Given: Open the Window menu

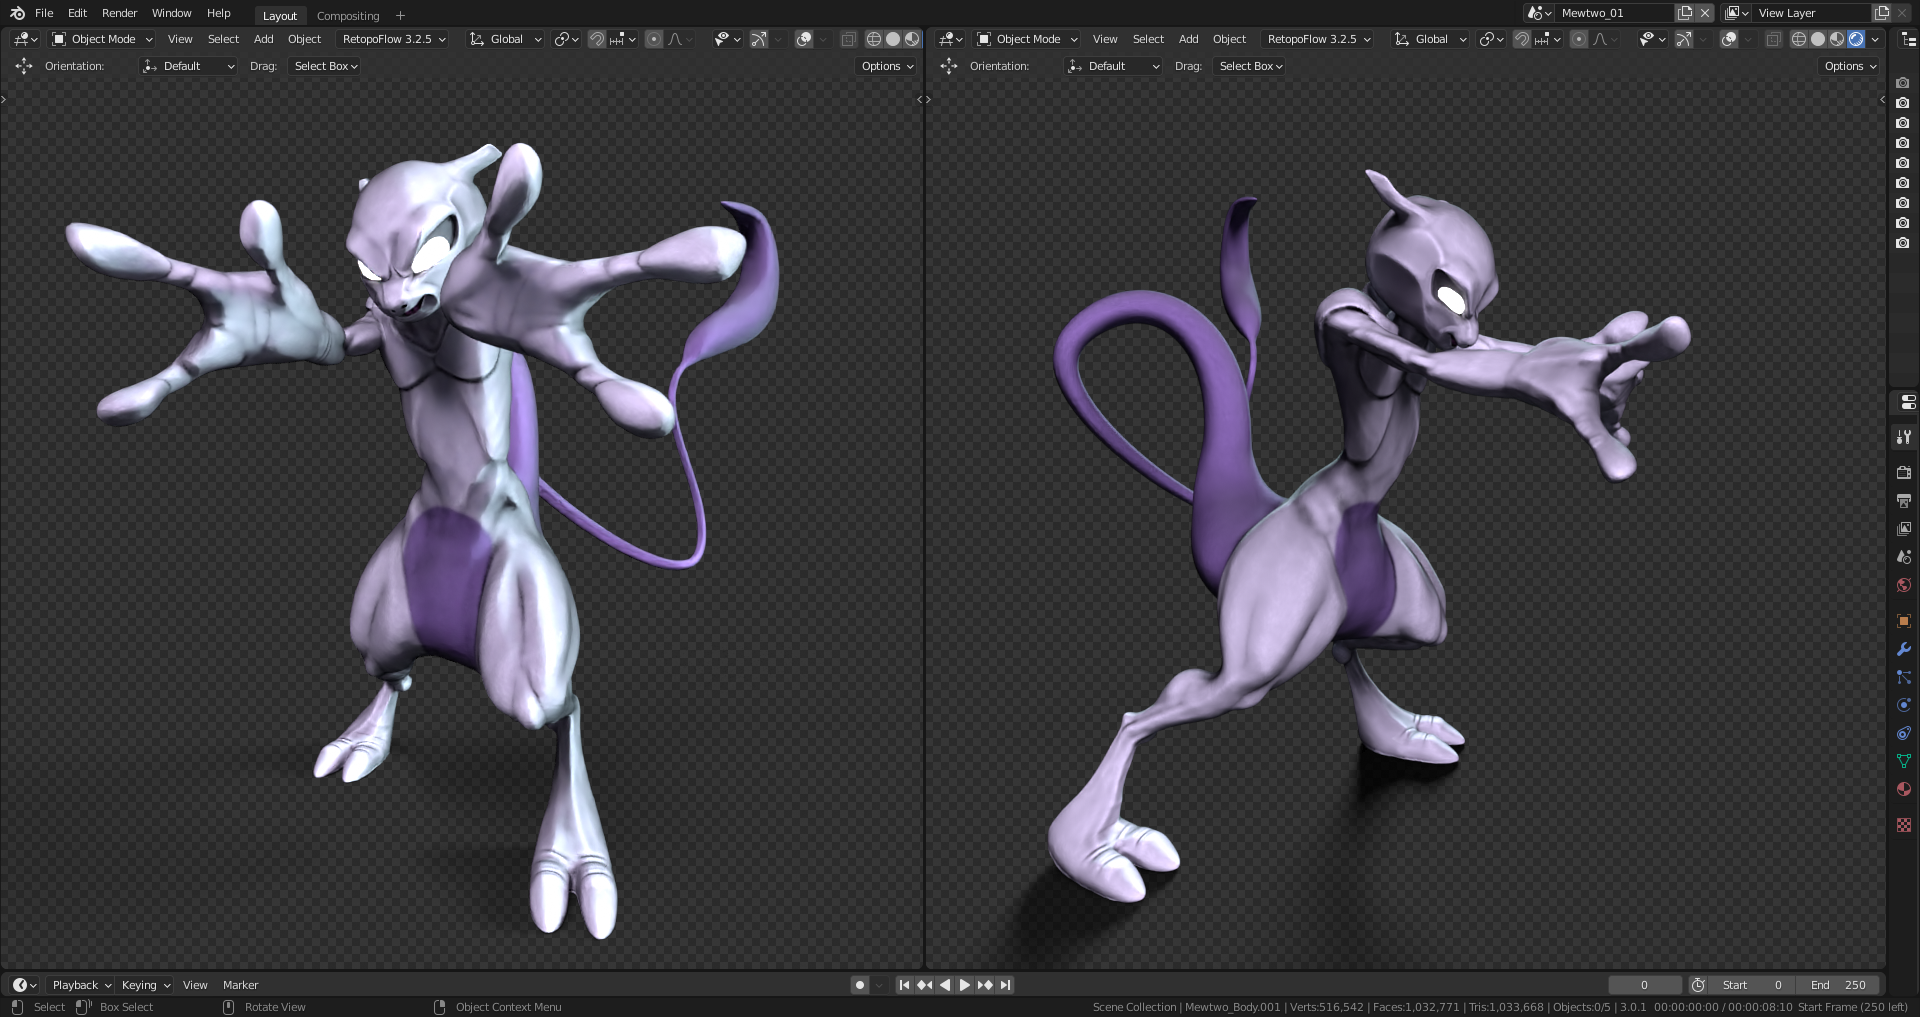Looking at the screenshot, I should tap(171, 13).
